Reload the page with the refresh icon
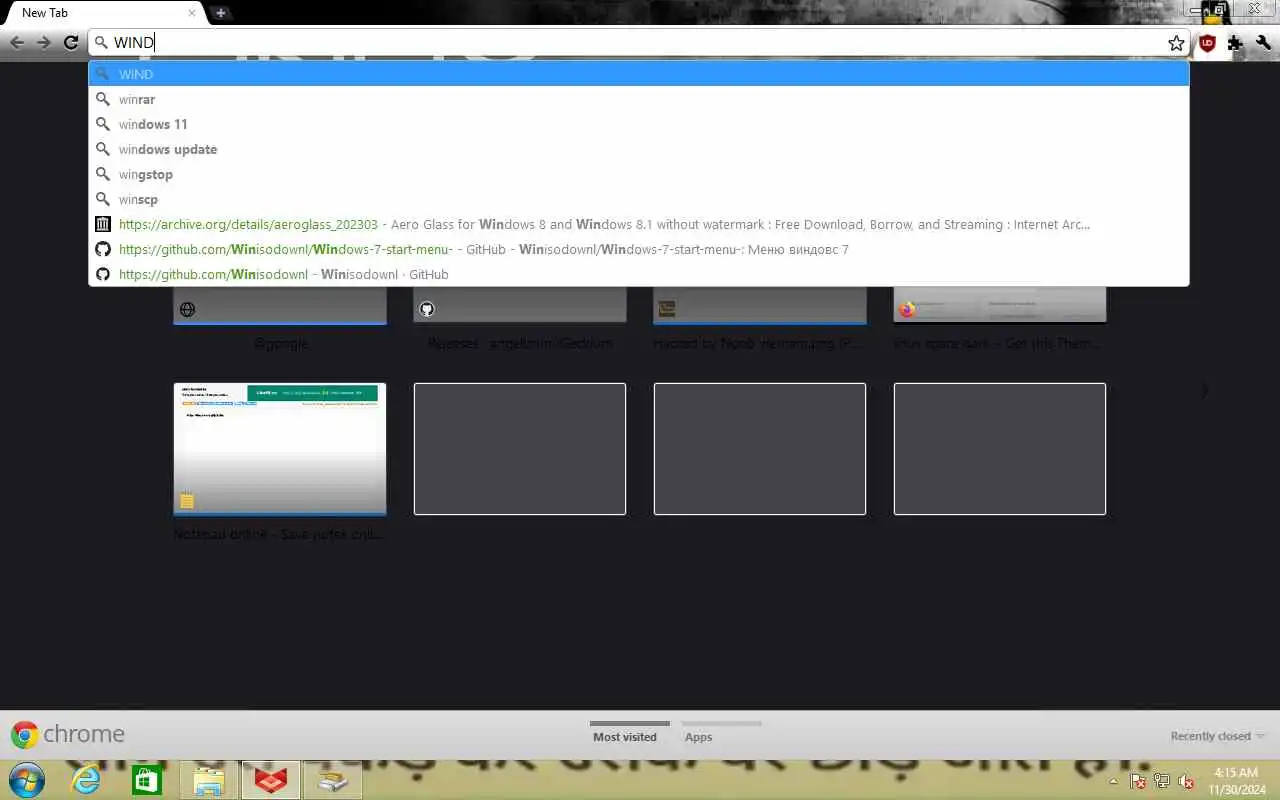The image size is (1280, 800). tap(70, 42)
